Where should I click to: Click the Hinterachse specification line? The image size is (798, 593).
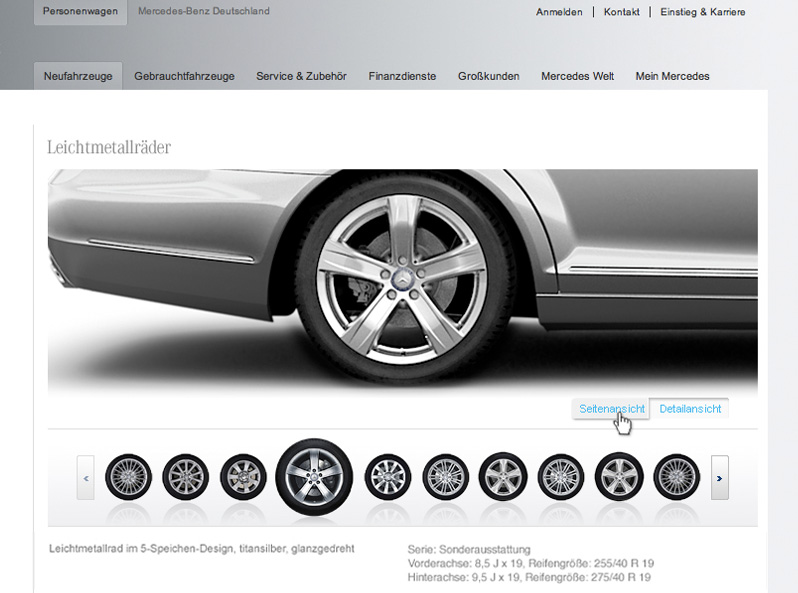coord(529,577)
